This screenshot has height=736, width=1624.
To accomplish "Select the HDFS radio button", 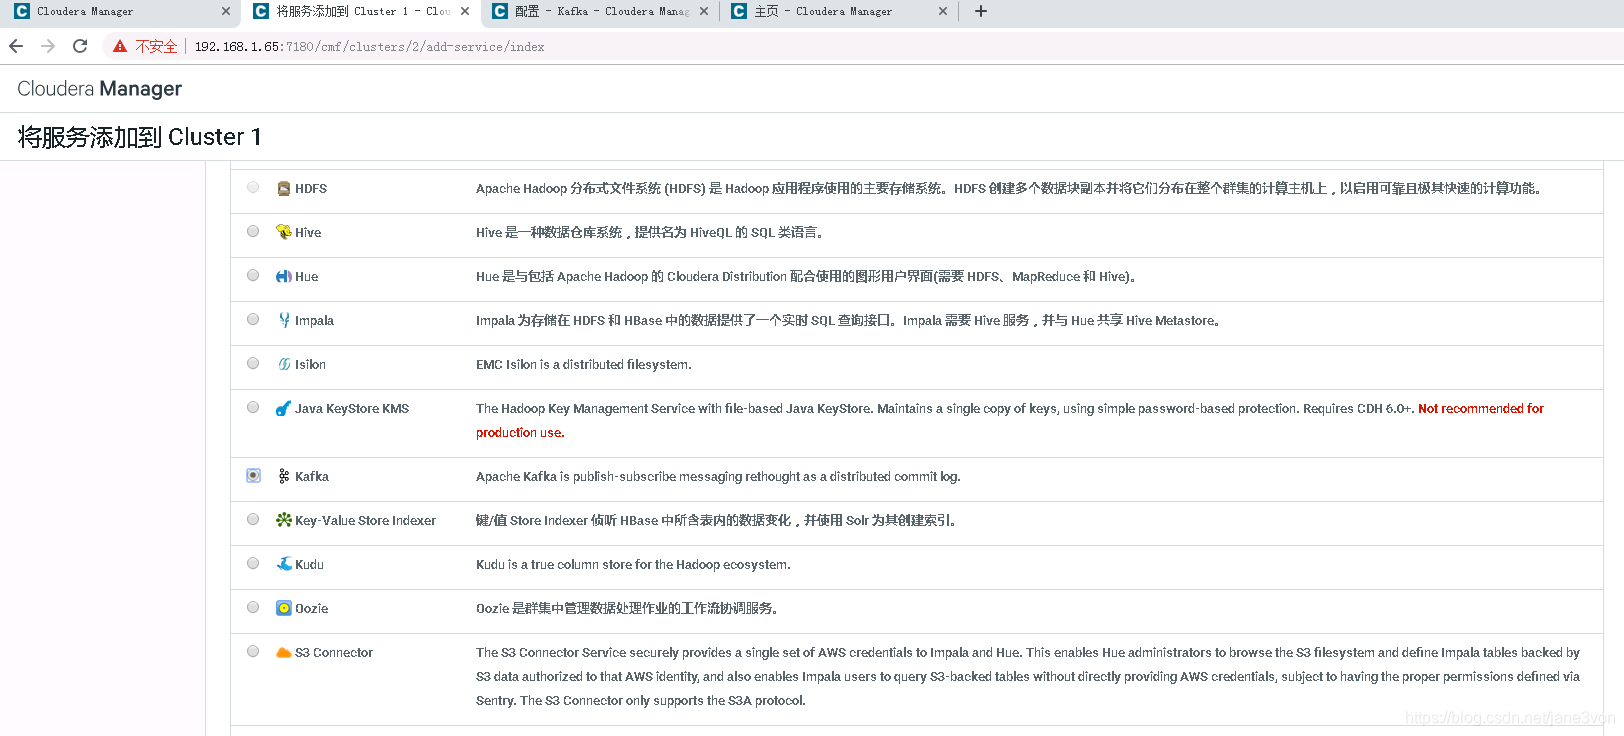I will 253,187.
